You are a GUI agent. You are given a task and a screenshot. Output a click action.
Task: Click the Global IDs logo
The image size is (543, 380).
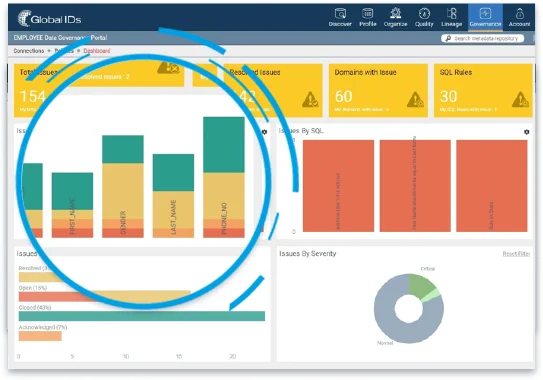(x=49, y=18)
